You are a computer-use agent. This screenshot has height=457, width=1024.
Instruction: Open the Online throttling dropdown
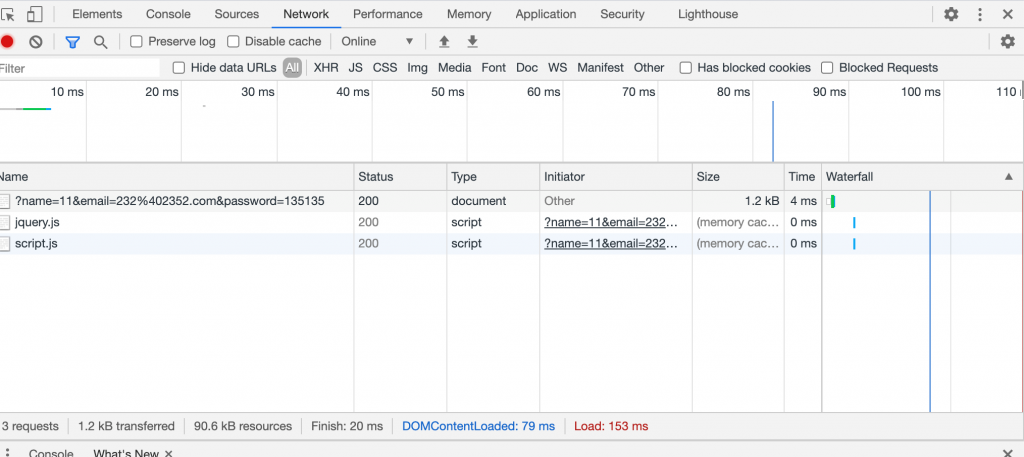tap(377, 42)
